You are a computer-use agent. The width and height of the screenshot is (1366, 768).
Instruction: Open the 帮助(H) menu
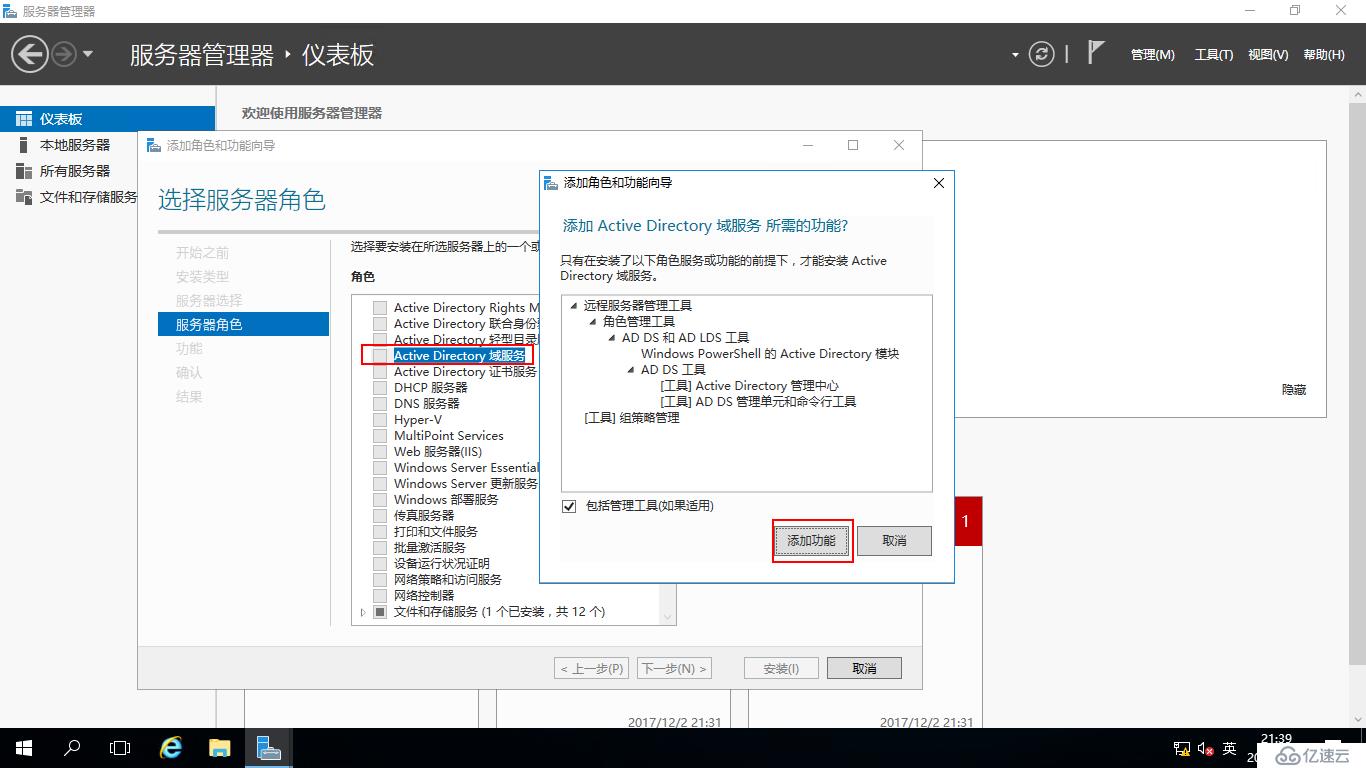click(x=1324, y=55)
